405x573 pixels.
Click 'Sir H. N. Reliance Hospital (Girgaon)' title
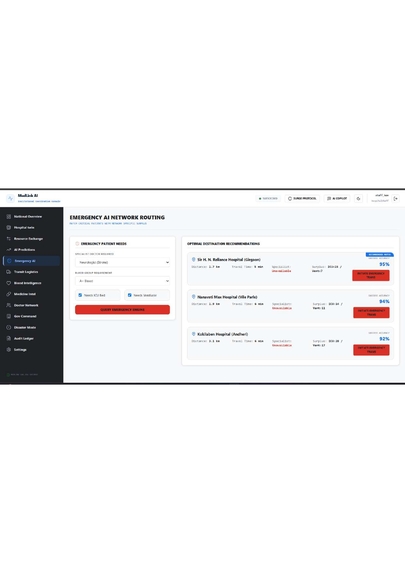tap(229, 259)
